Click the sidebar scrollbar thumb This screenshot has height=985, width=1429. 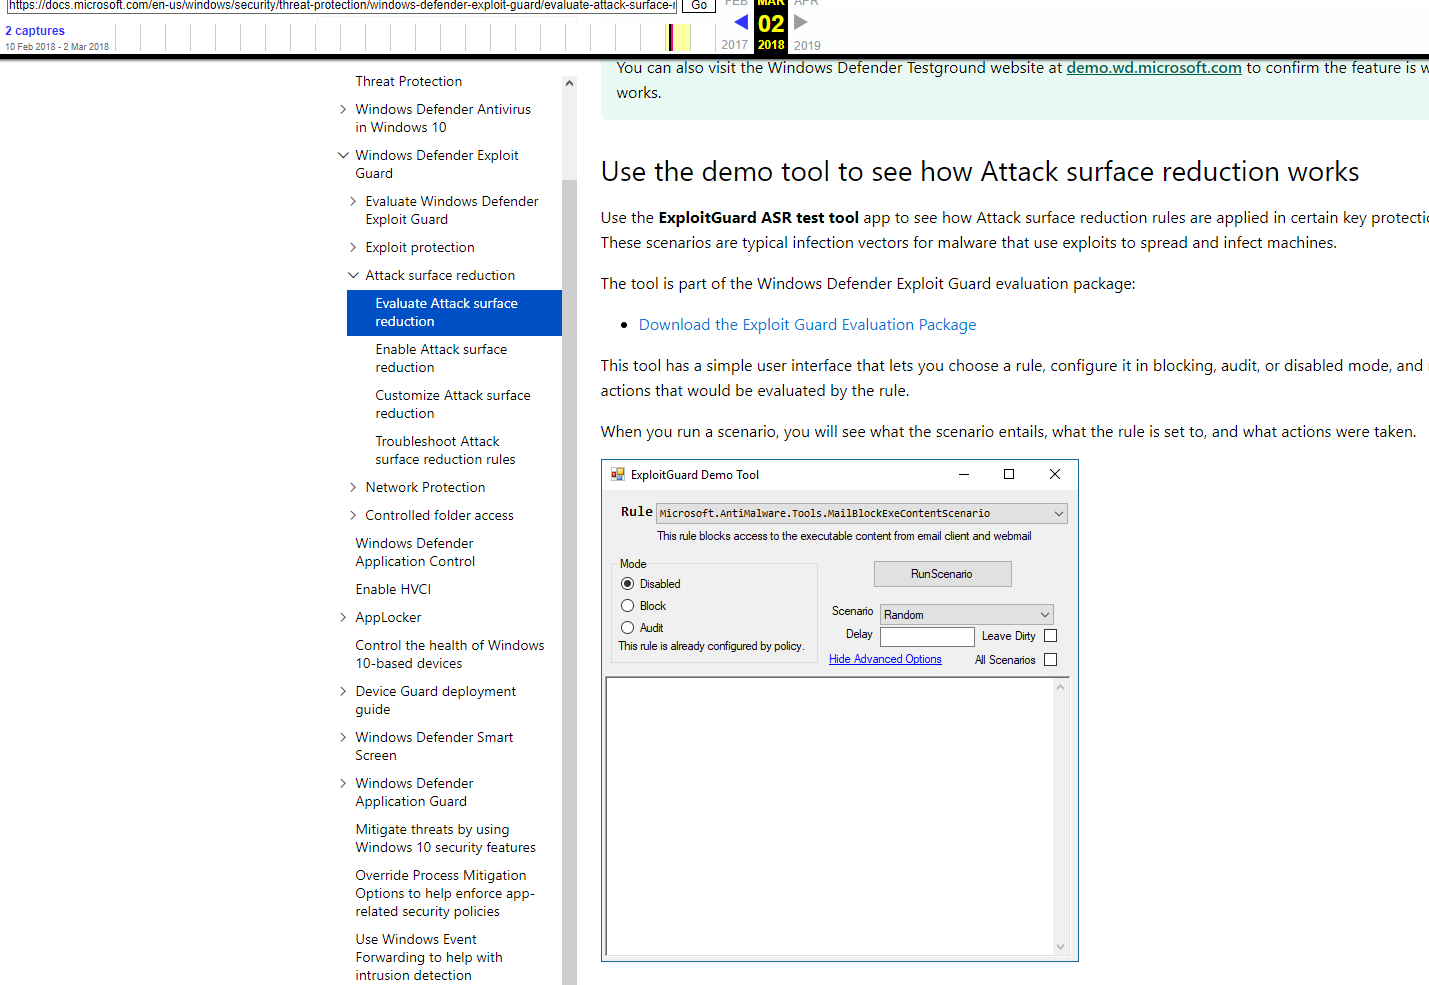pyautogui.click(x=569, y=580)
